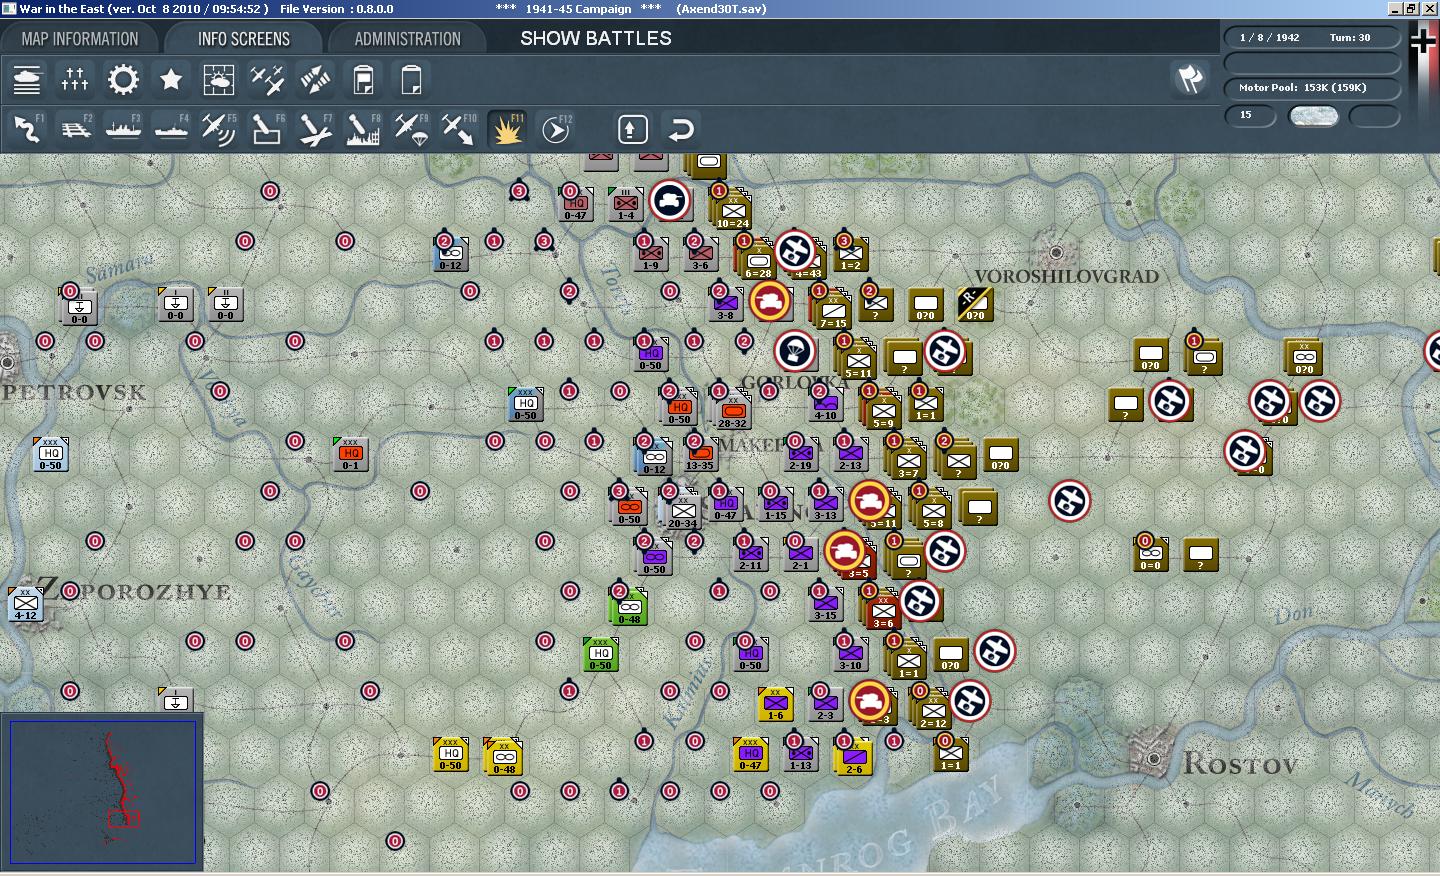Select the unit labeled 3-6 north of Gorlovka
Image resolution: width=1440 pixels, height=876 pixels.
(700, 254)
